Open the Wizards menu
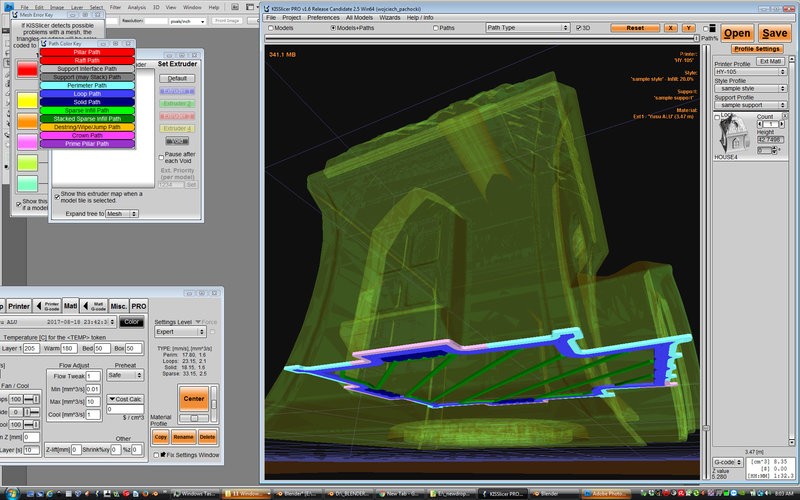800x500 pixels. [390, 17]
